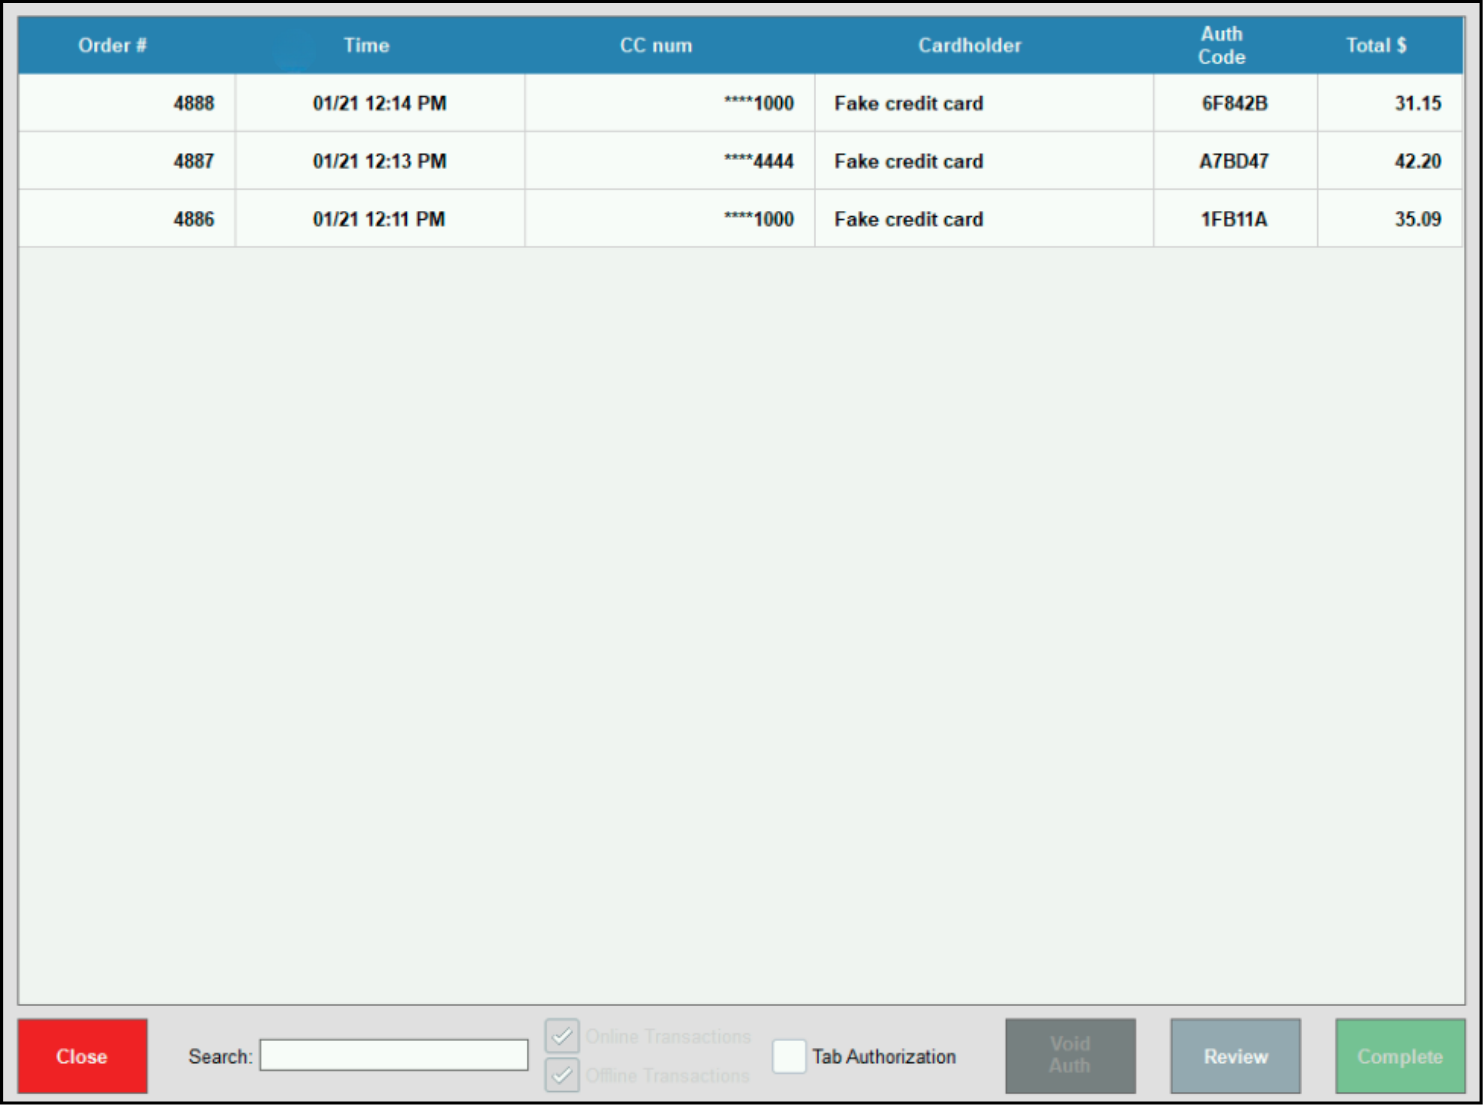
Task: Click inside the Search input field
Action: tap(393, 1054)
